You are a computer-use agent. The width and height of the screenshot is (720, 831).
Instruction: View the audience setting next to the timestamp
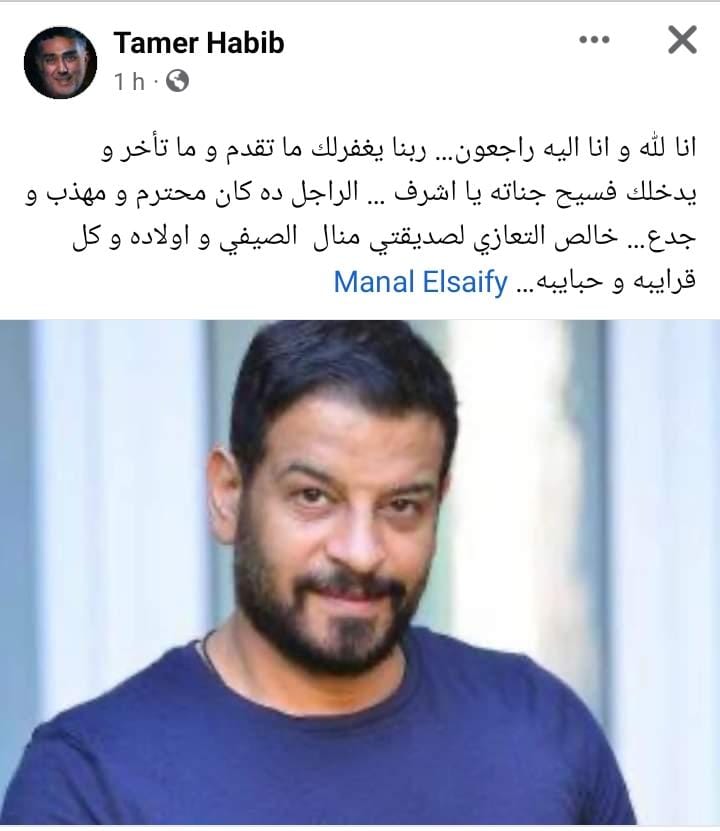click(x=177, y=81)
